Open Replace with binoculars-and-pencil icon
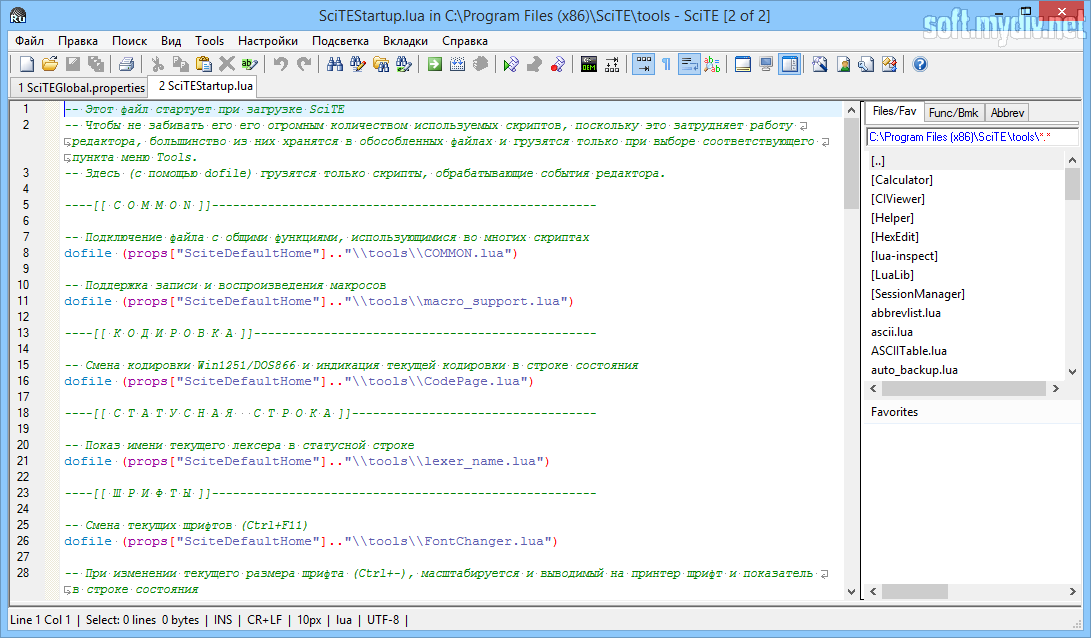This screenshot has height=638, width=1091. click(358, 65)
